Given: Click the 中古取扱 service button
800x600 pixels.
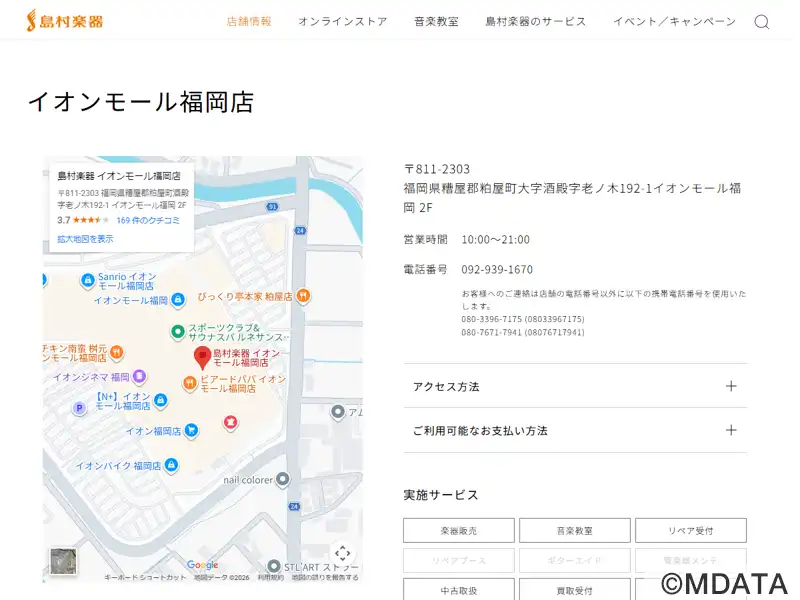Looking at the screenshot, I should point(459,590).
